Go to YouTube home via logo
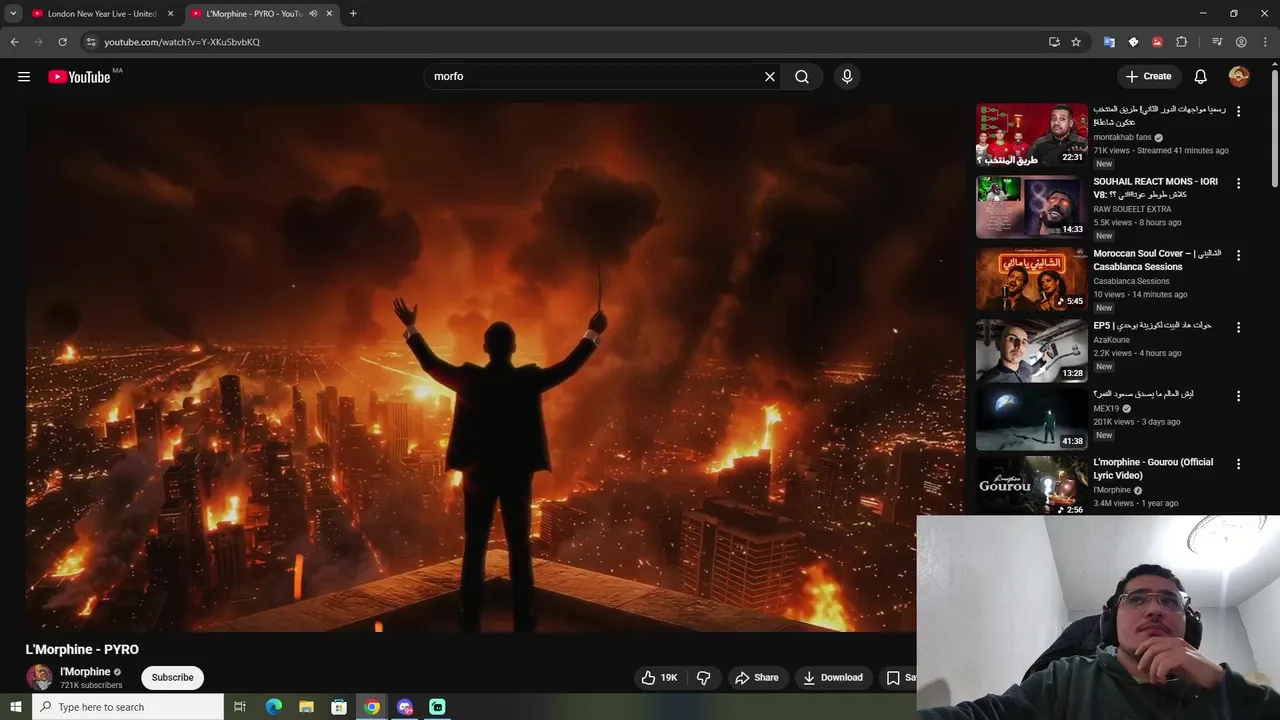 (79, 77)
